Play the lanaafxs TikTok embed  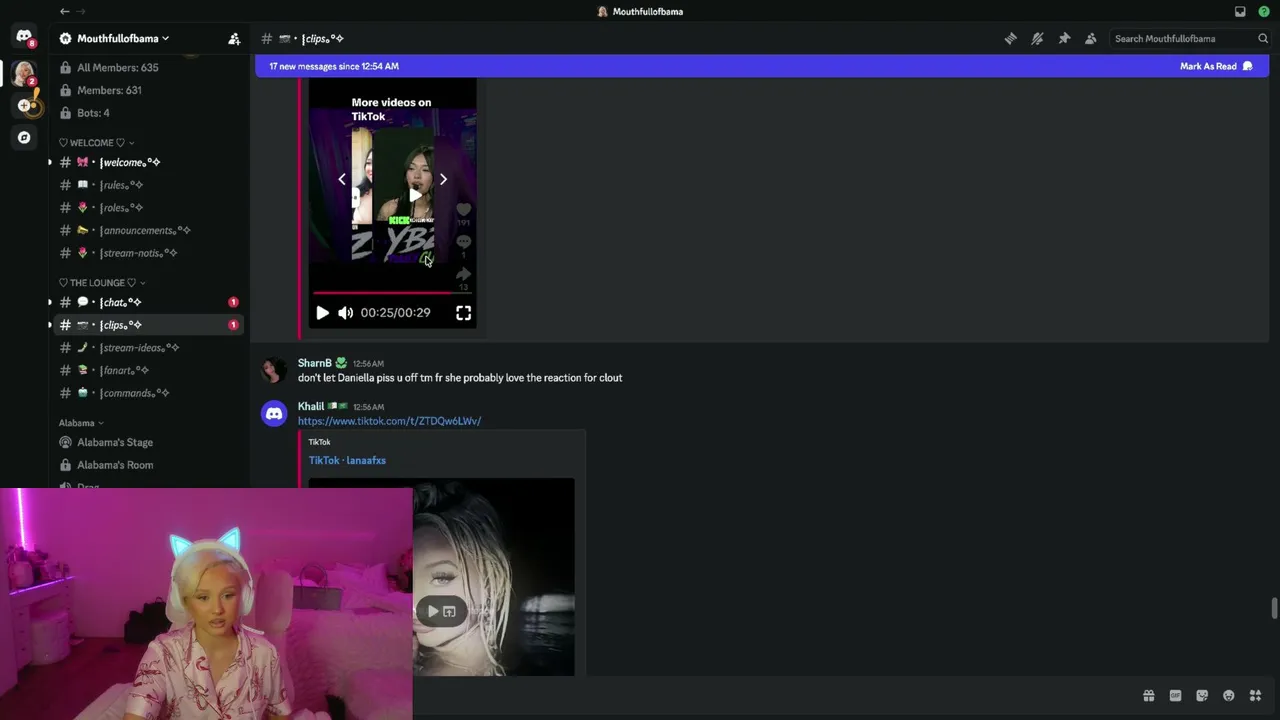pyautogui.click(x=433, y=611)
